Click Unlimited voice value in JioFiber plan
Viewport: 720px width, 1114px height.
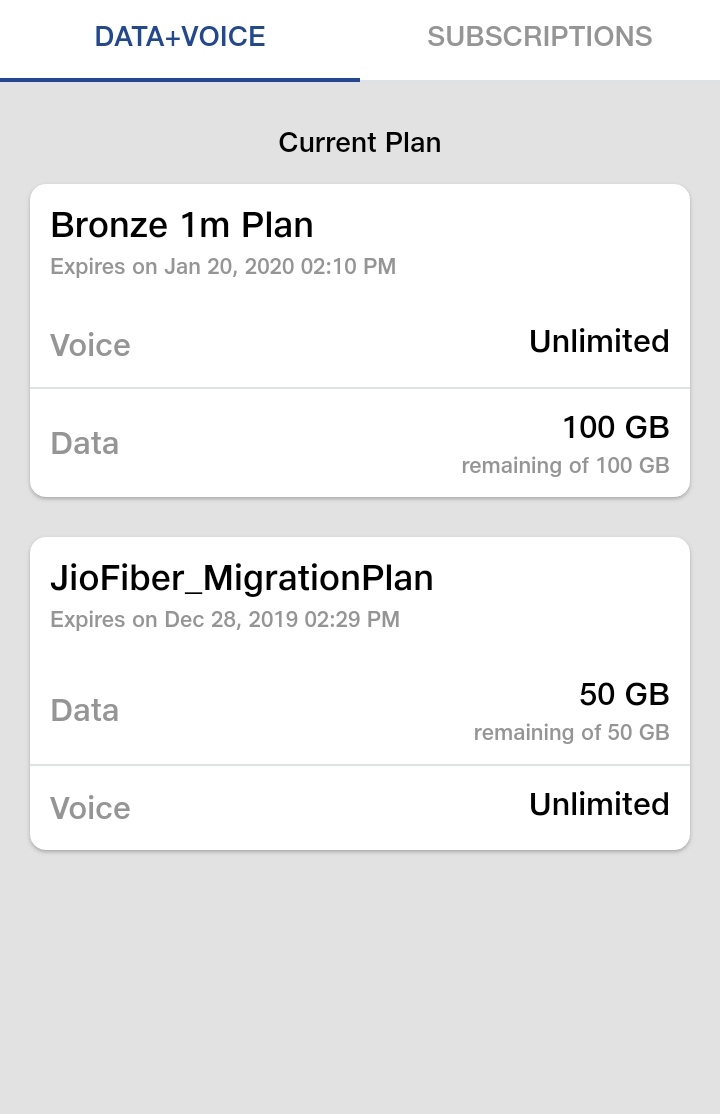(x=599, y=805)
